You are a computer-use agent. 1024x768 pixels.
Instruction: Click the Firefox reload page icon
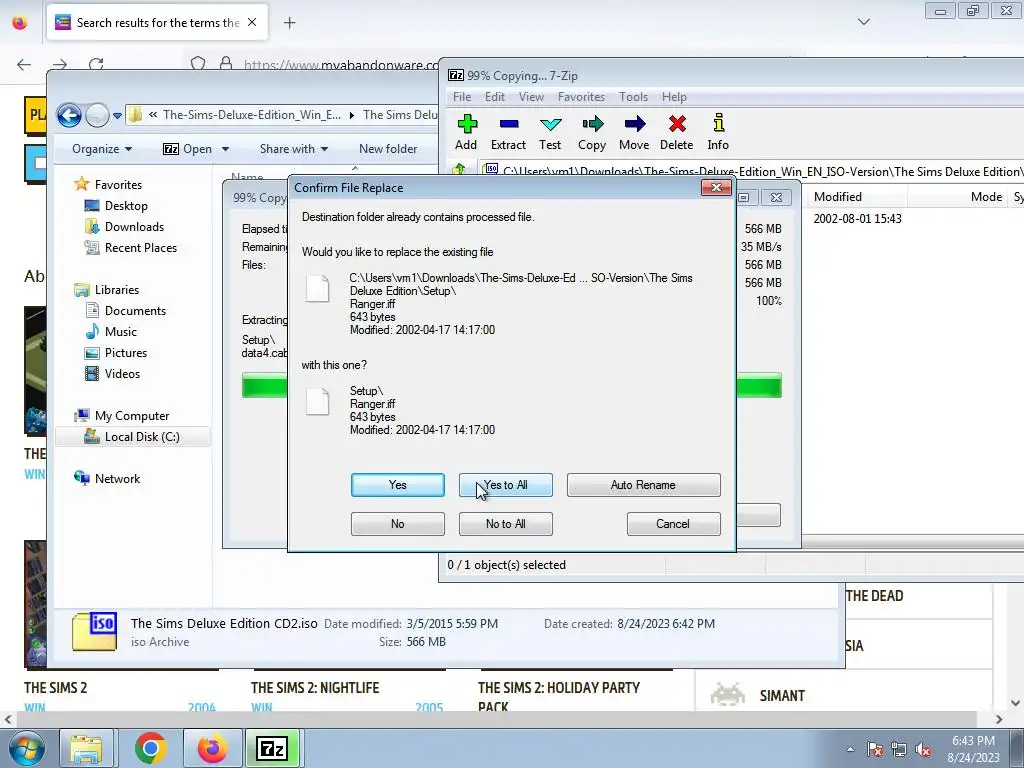point(96,64)
